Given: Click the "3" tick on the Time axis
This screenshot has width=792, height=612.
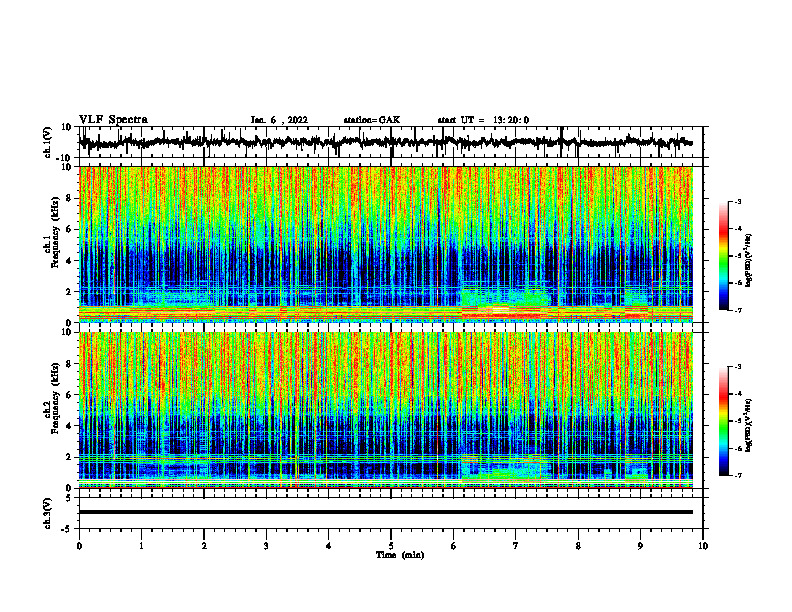Looking at the screenshot, I should tap(266, 546).
